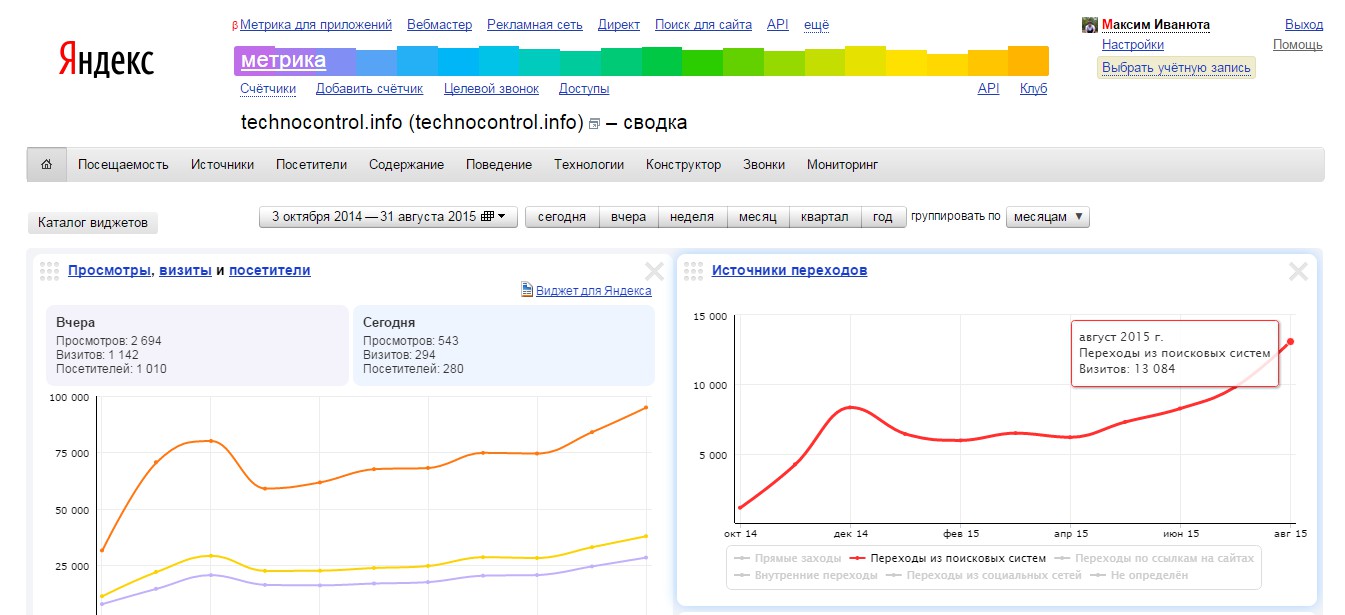This screenshot has height=615, width=1345.
Task: Open Помощь link
Action: click(x=1298, y=45)
